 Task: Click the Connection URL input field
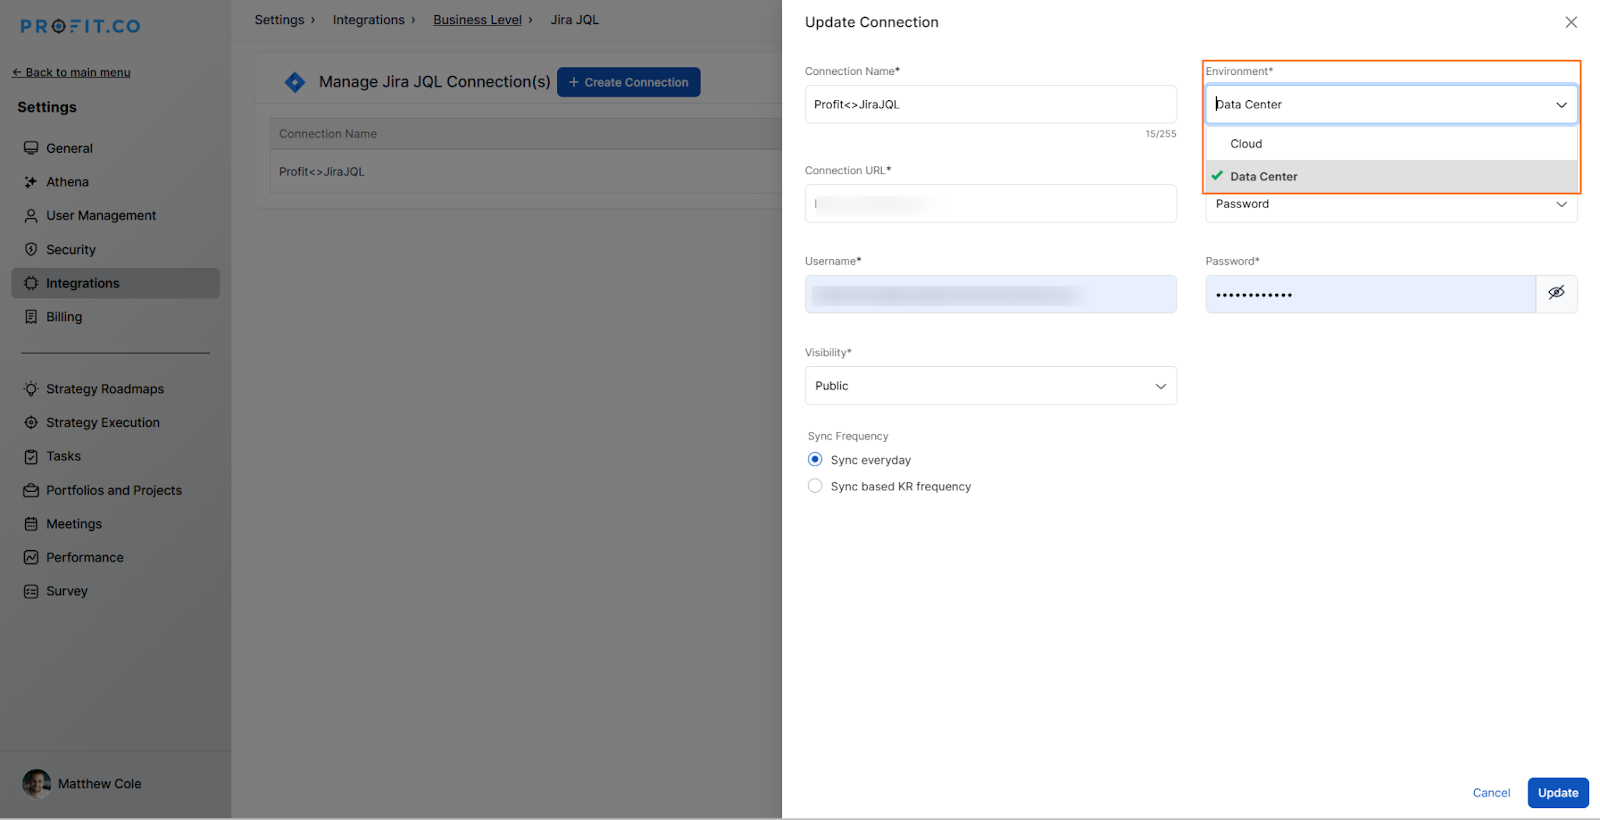click(x=990, y=203)
